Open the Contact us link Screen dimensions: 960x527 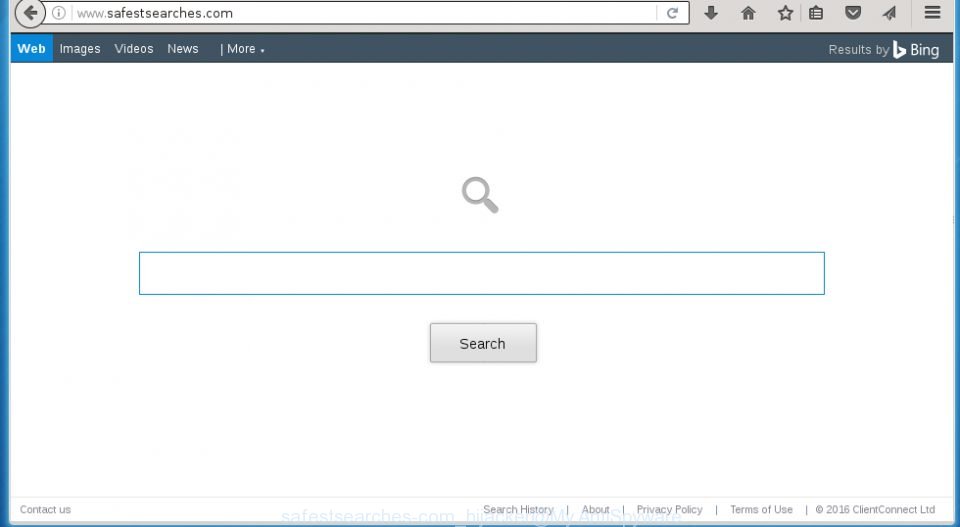tap(45, 509)
